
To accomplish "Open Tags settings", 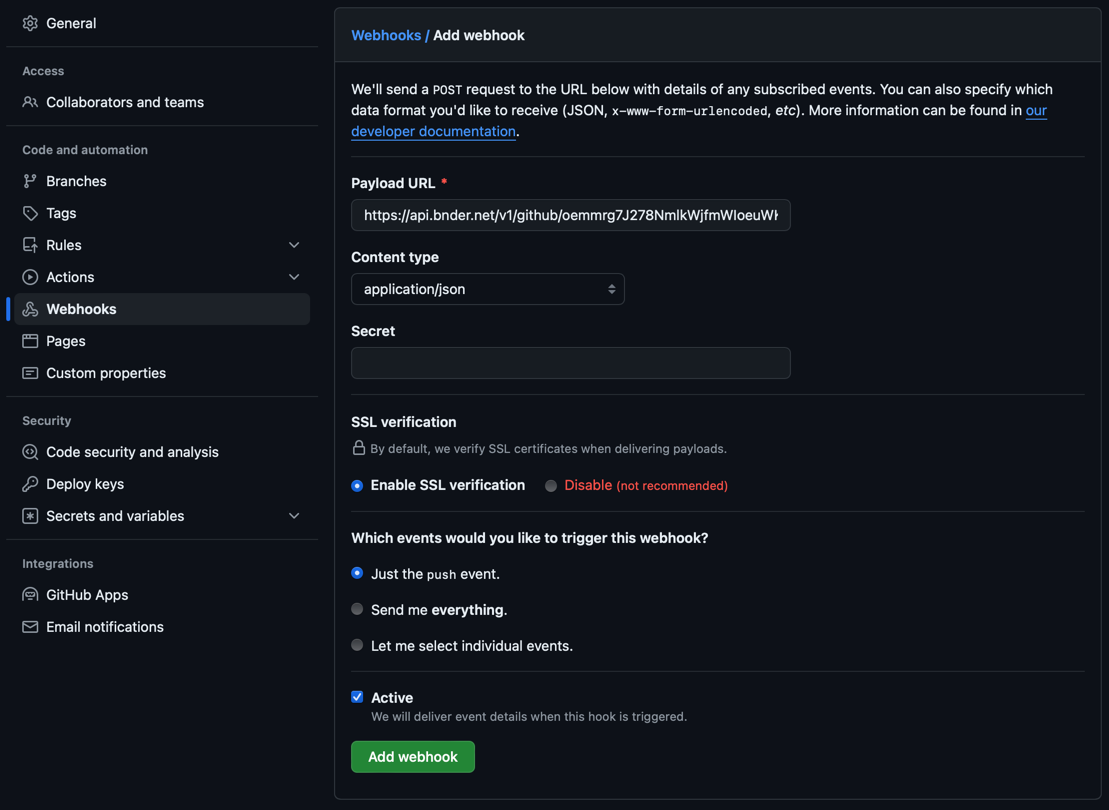I will pyautogui.click(x=162, y=213).
